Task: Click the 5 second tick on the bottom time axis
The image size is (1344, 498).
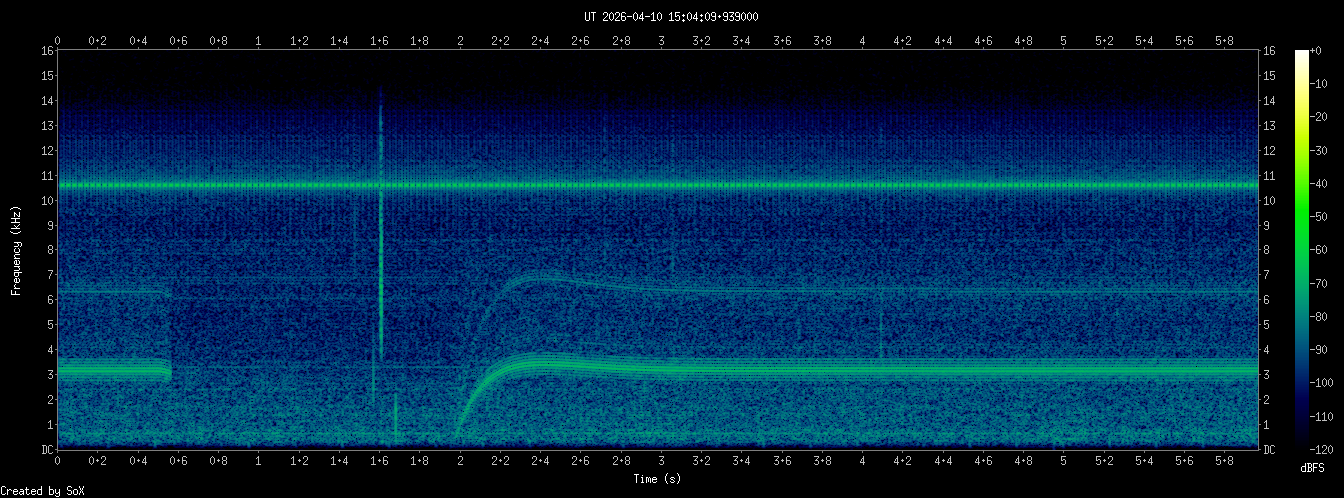Action: [1063, 461]
